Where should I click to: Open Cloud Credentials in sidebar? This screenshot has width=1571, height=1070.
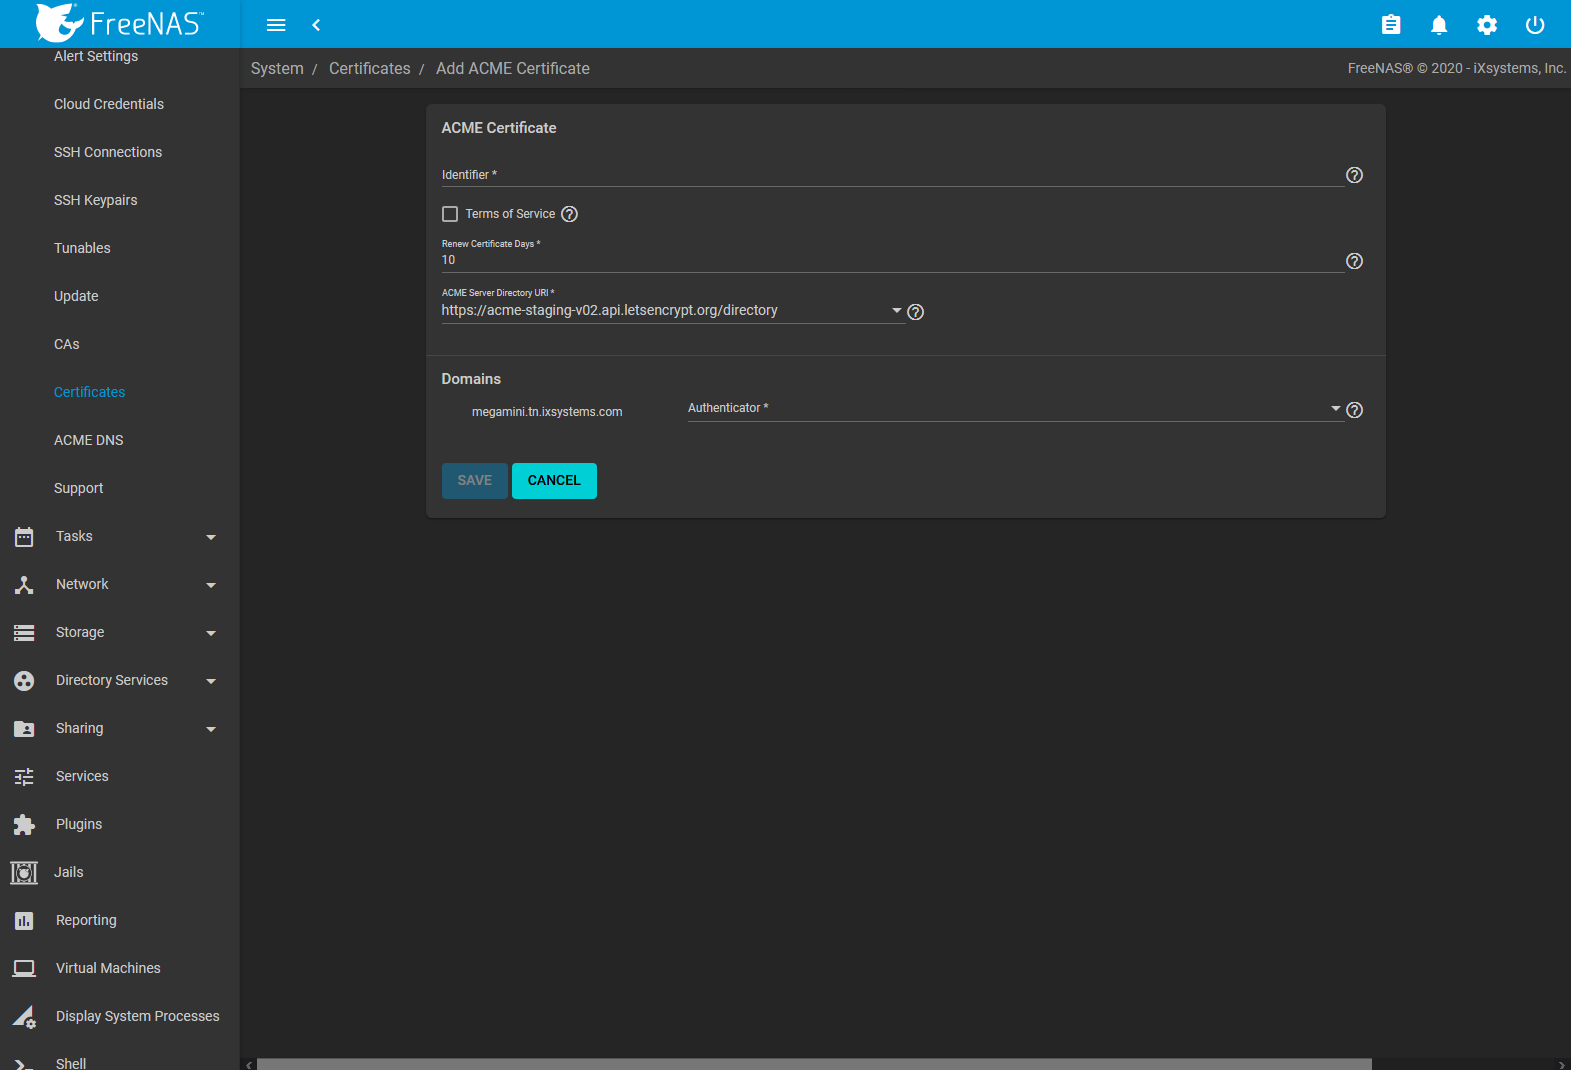click(109, 104)
